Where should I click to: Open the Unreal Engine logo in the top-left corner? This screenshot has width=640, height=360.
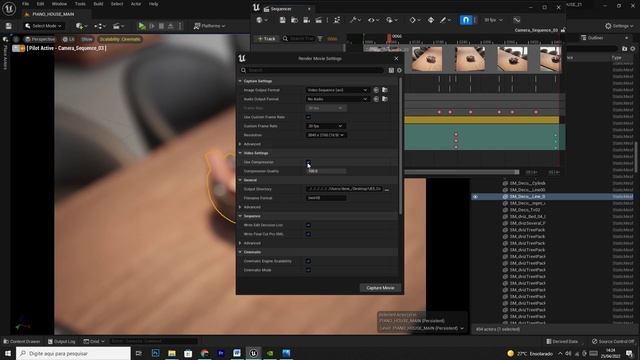coord(9,8)
